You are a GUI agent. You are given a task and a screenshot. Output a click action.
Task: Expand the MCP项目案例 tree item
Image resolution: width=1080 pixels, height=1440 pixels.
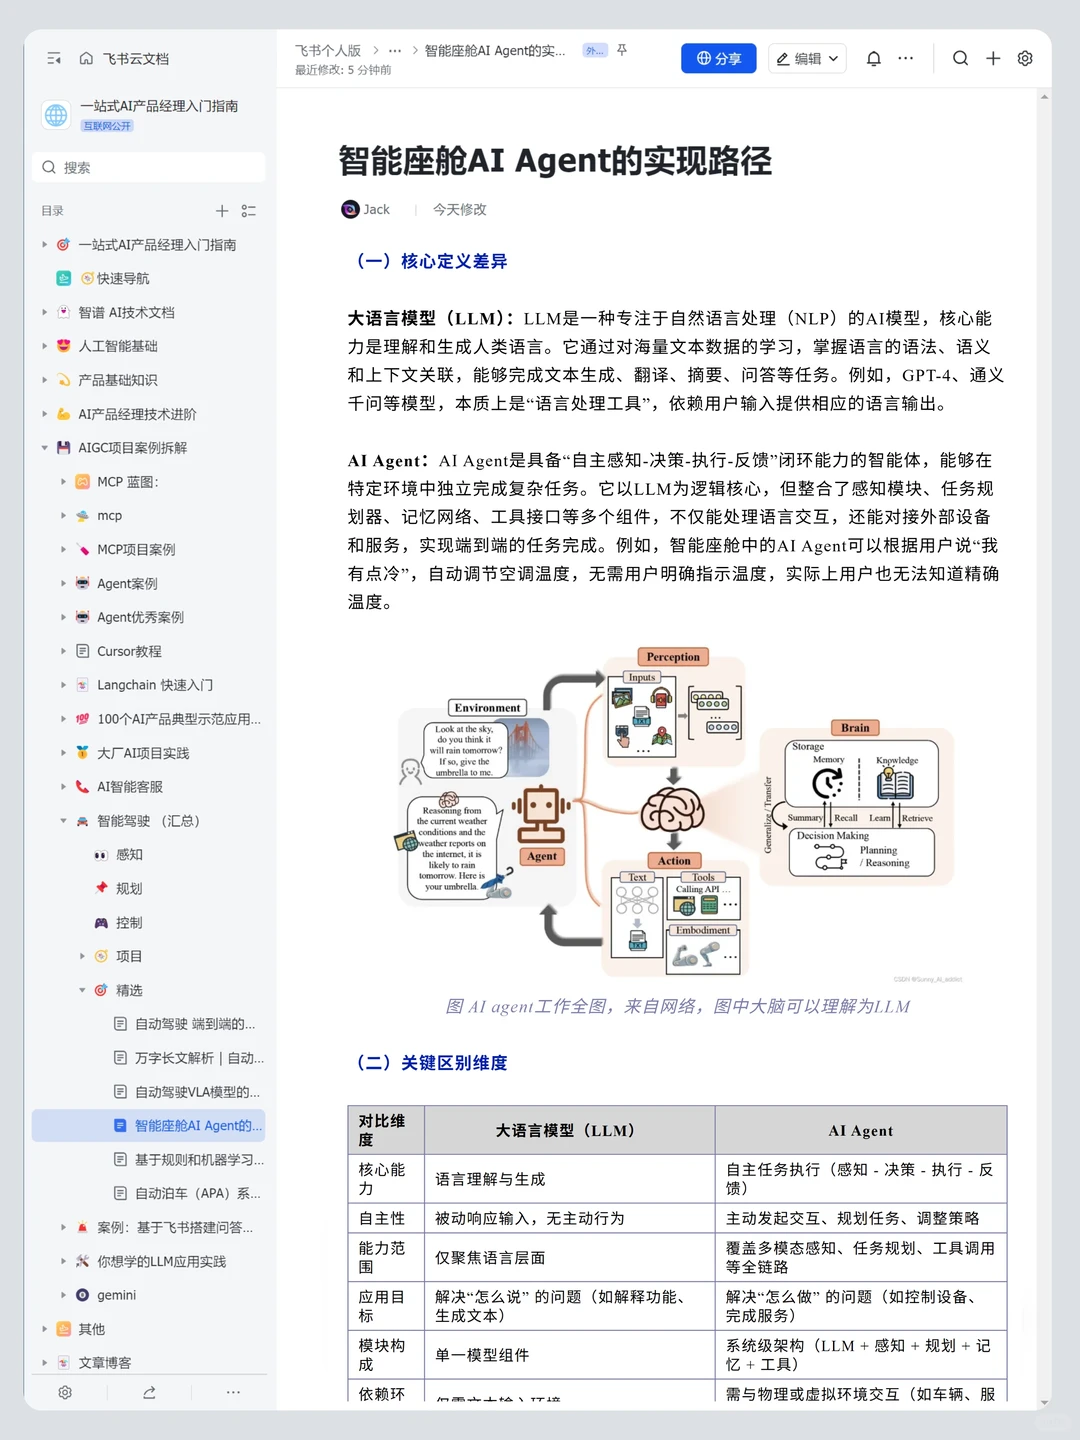click(63, 549)
